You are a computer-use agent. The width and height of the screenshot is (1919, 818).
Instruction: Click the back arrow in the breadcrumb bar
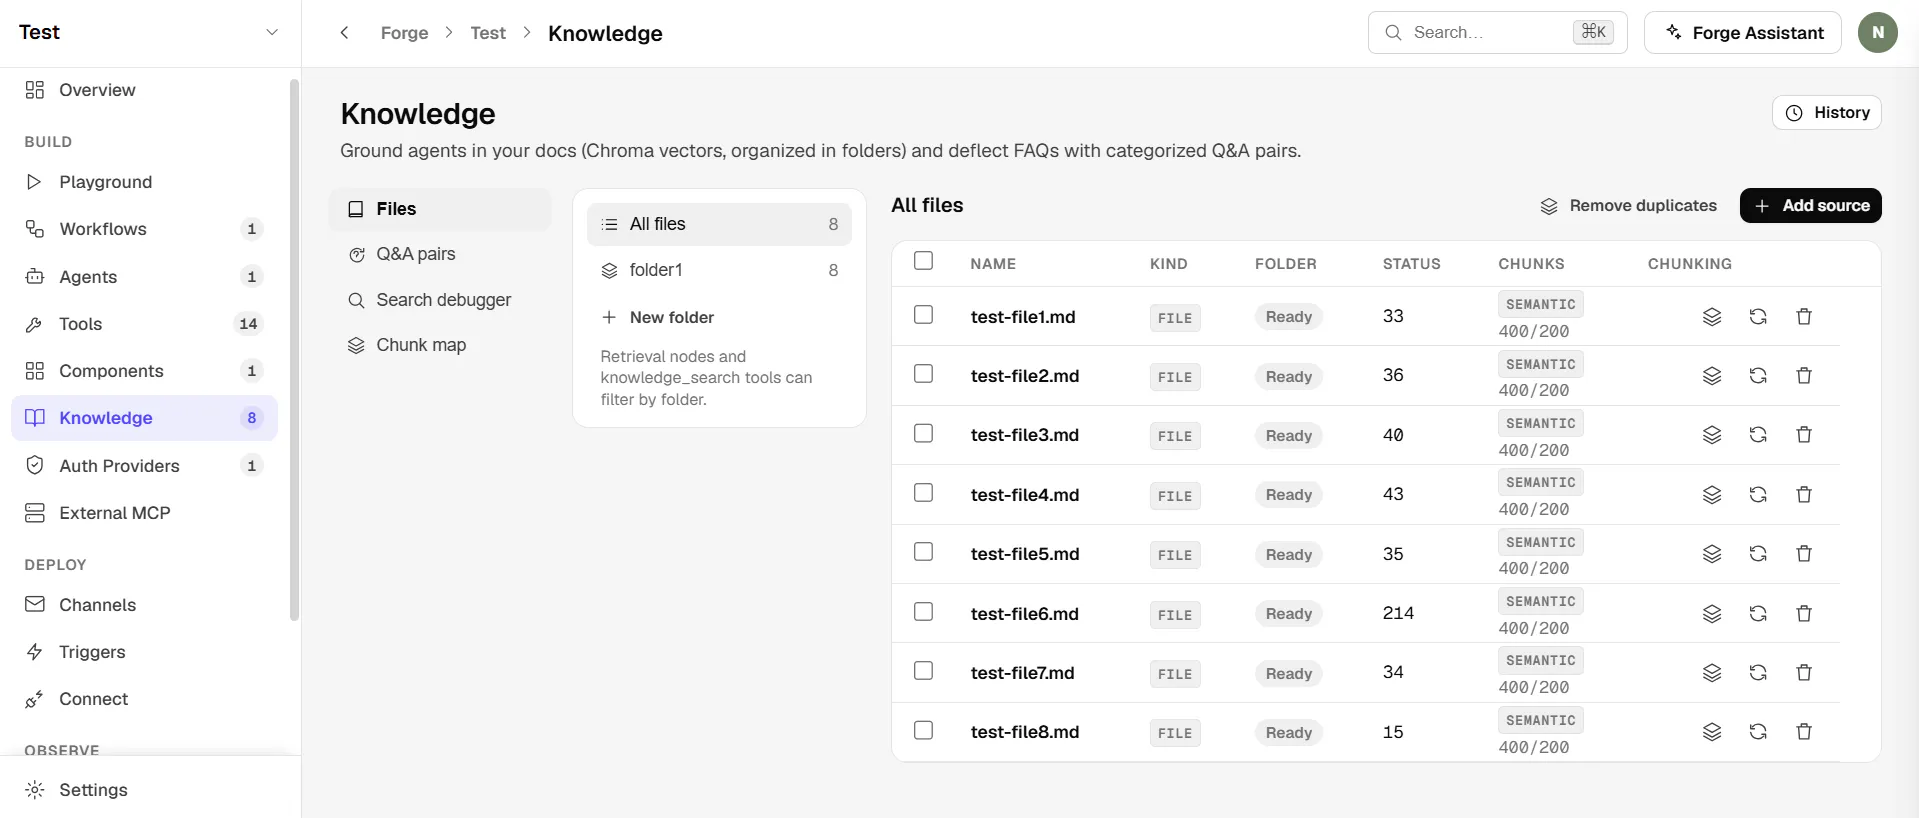pyautogui.click(x=344, y=33)
